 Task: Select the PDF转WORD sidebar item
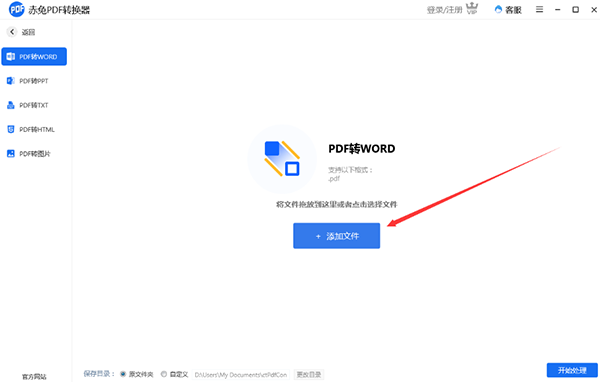pyautogui.click(x=34, y=57)
